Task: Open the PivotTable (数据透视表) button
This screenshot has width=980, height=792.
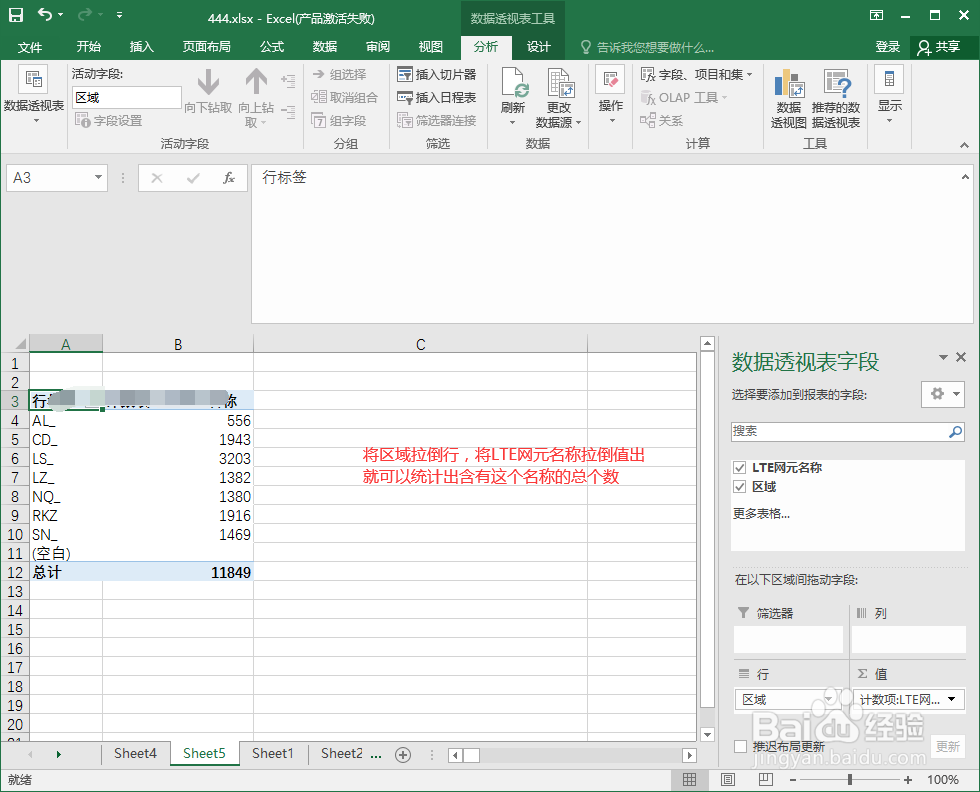Action: coord(34,95)
